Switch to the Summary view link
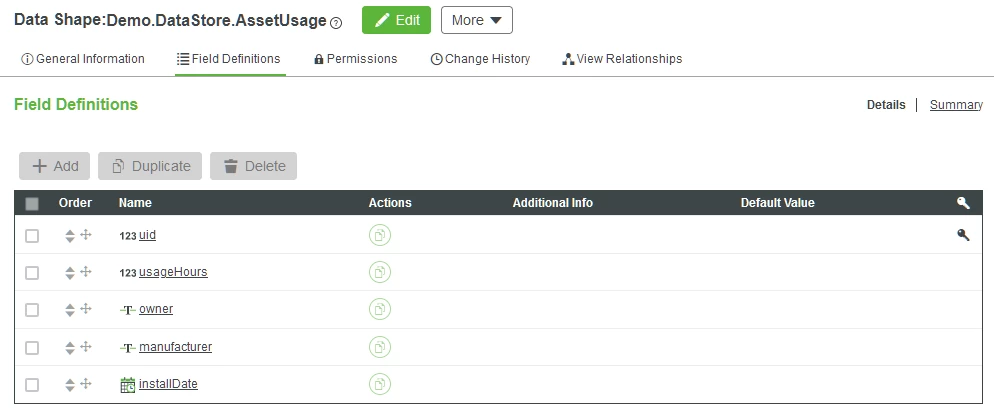 [x=956, y=105]
